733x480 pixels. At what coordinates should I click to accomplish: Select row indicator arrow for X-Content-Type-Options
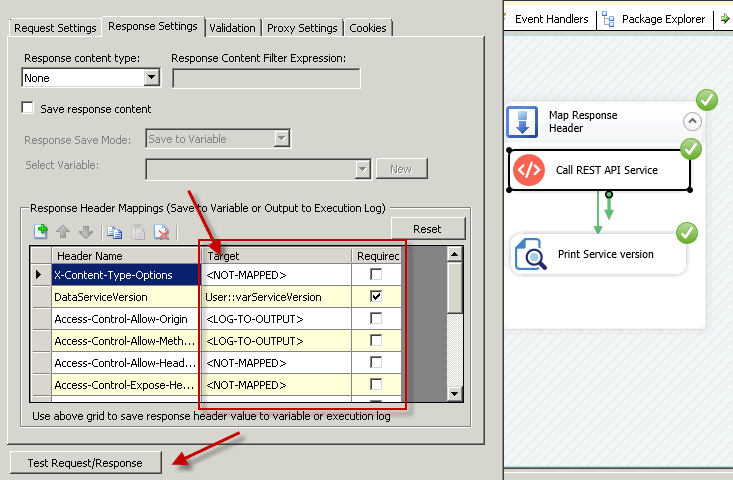click(40, 275)
